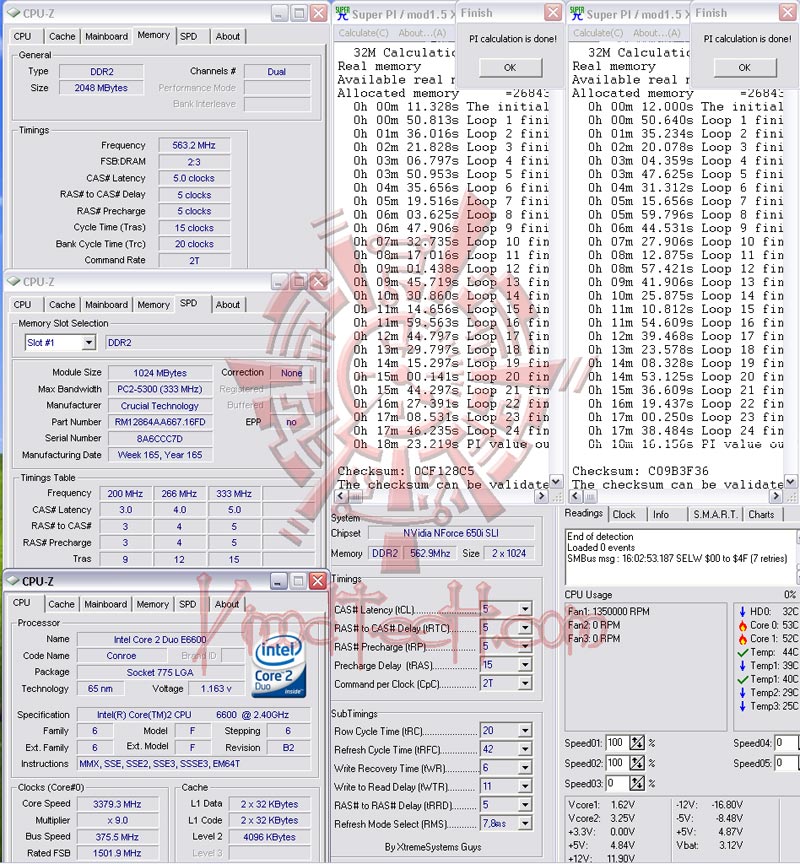
Task: Click the HD0 temperature down-arrow icon
Action: (x=742, y=612)
